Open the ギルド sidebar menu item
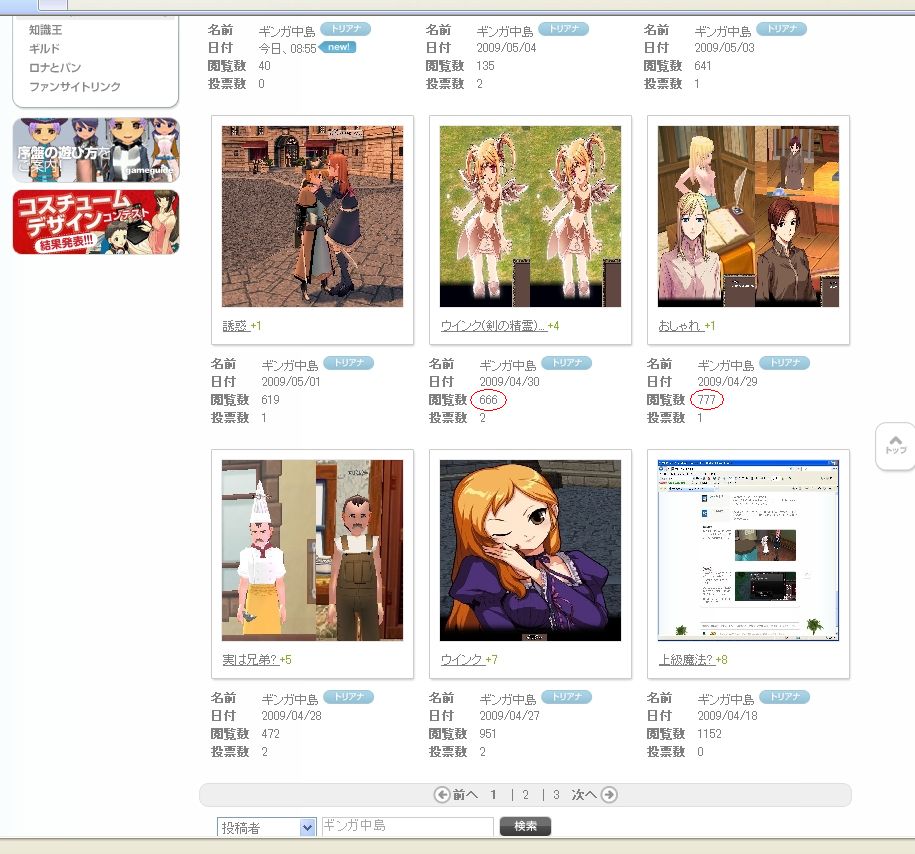915x854 pixels. pyautogui.click(x=44, y=49)
